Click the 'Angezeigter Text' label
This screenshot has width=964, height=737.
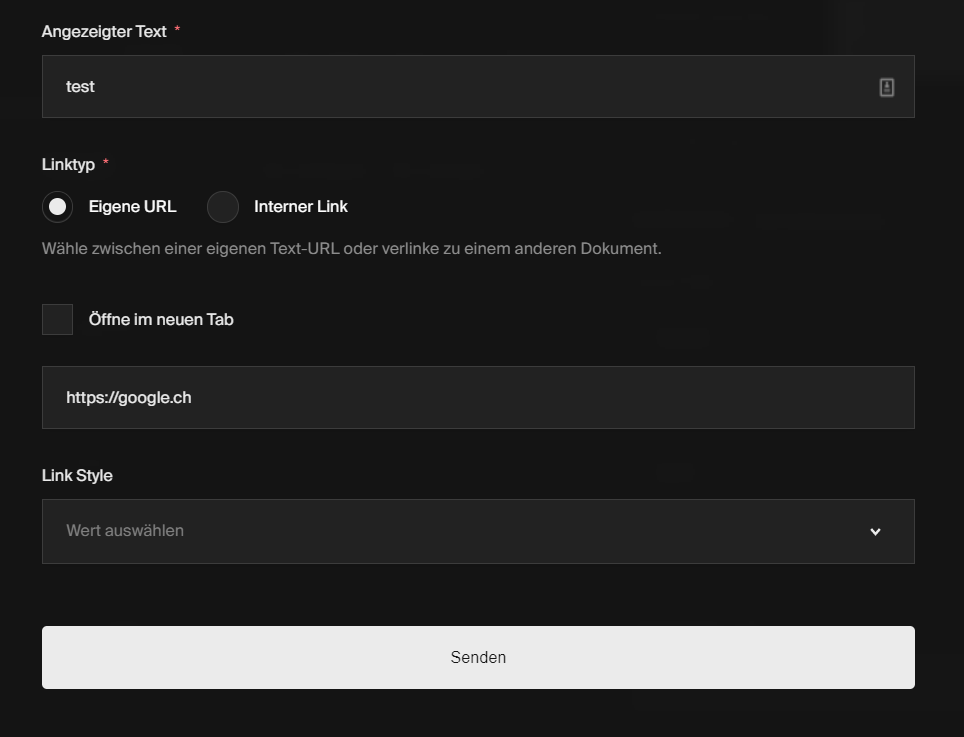coord(103,31)
